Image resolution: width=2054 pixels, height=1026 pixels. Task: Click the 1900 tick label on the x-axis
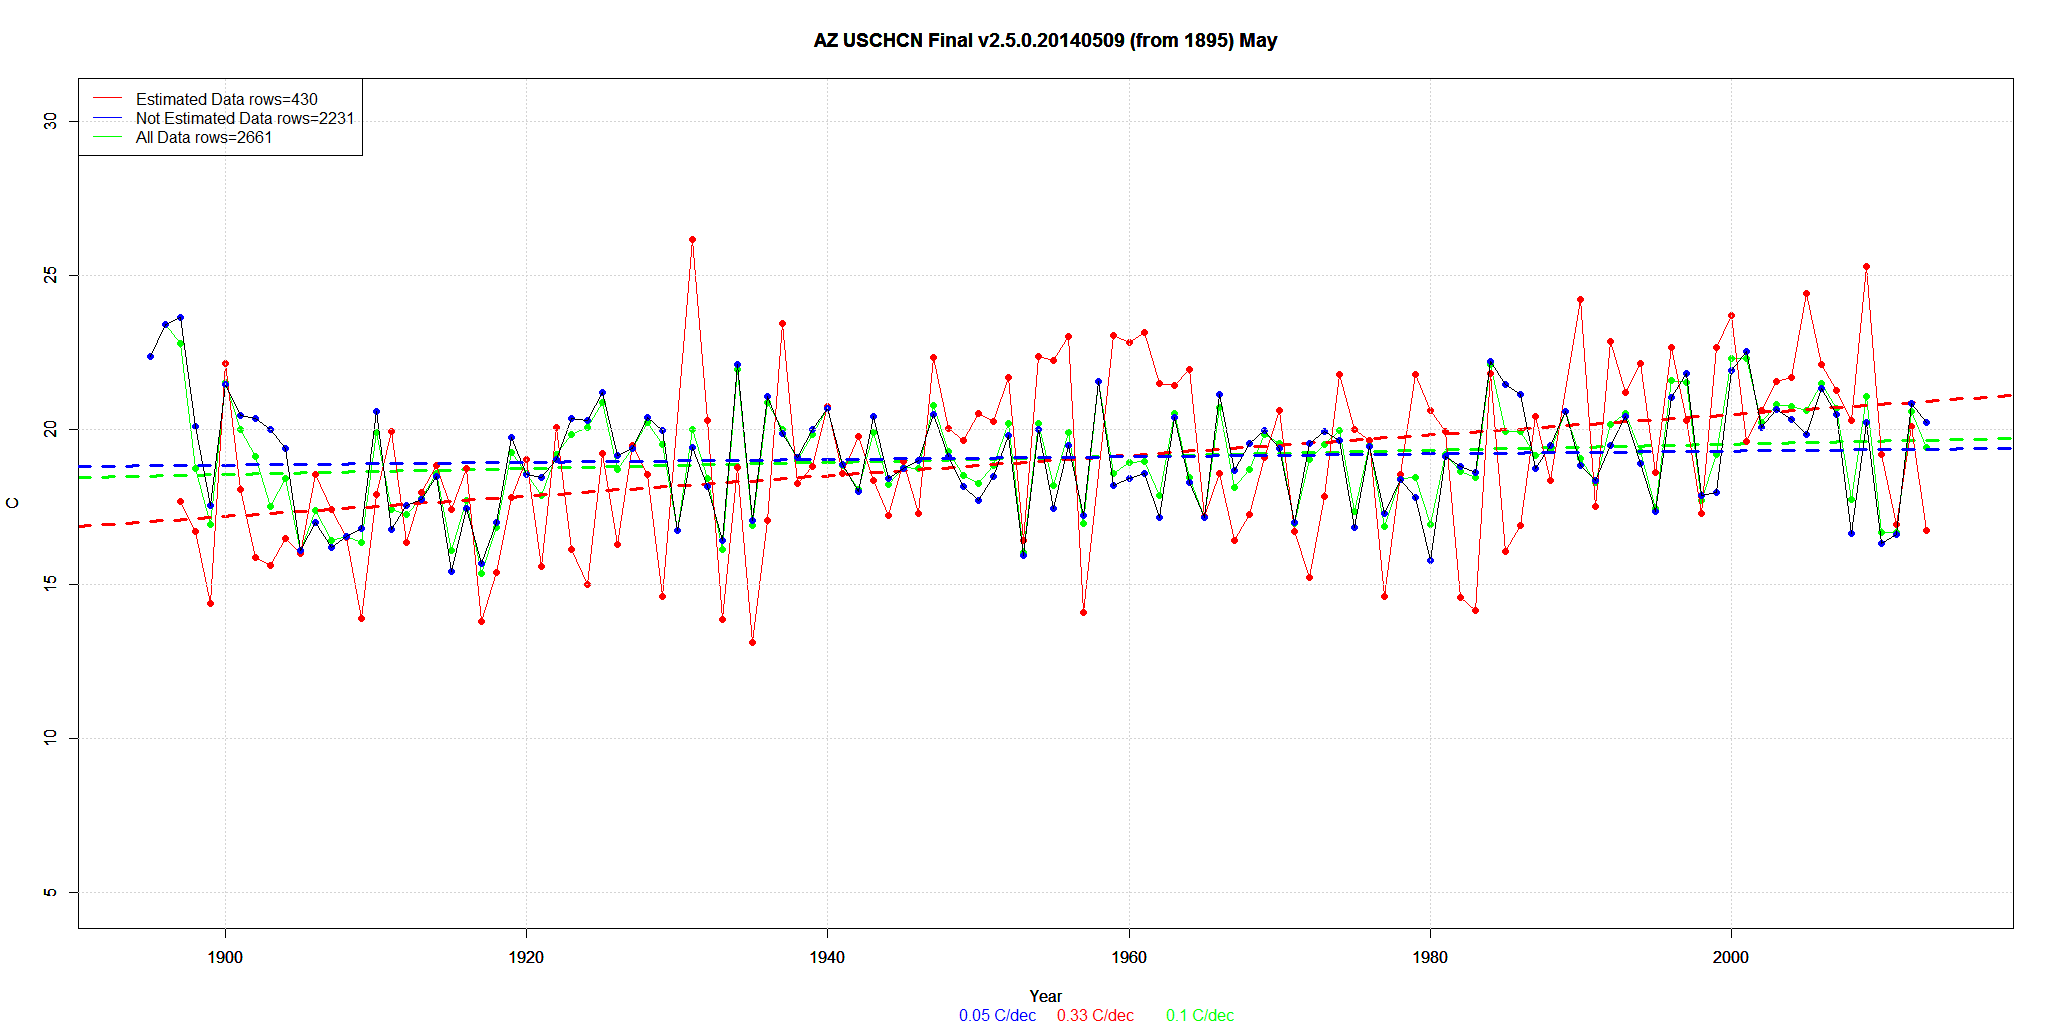225,957
